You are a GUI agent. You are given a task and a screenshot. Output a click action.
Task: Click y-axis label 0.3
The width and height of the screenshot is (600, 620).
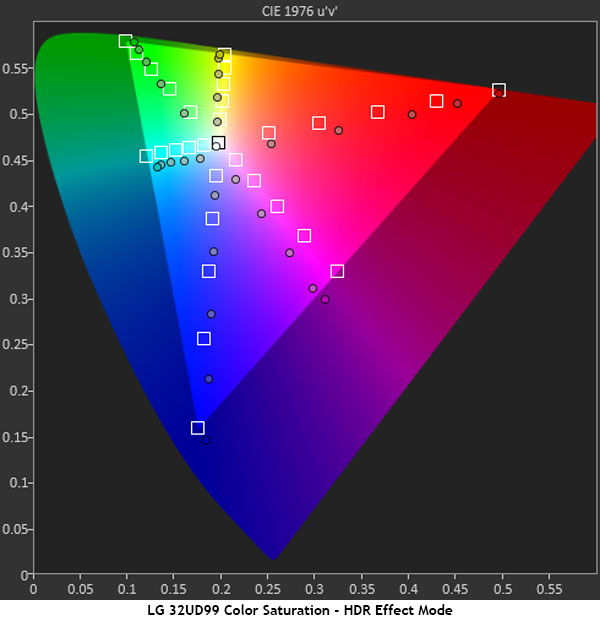[x=19, y=299]
